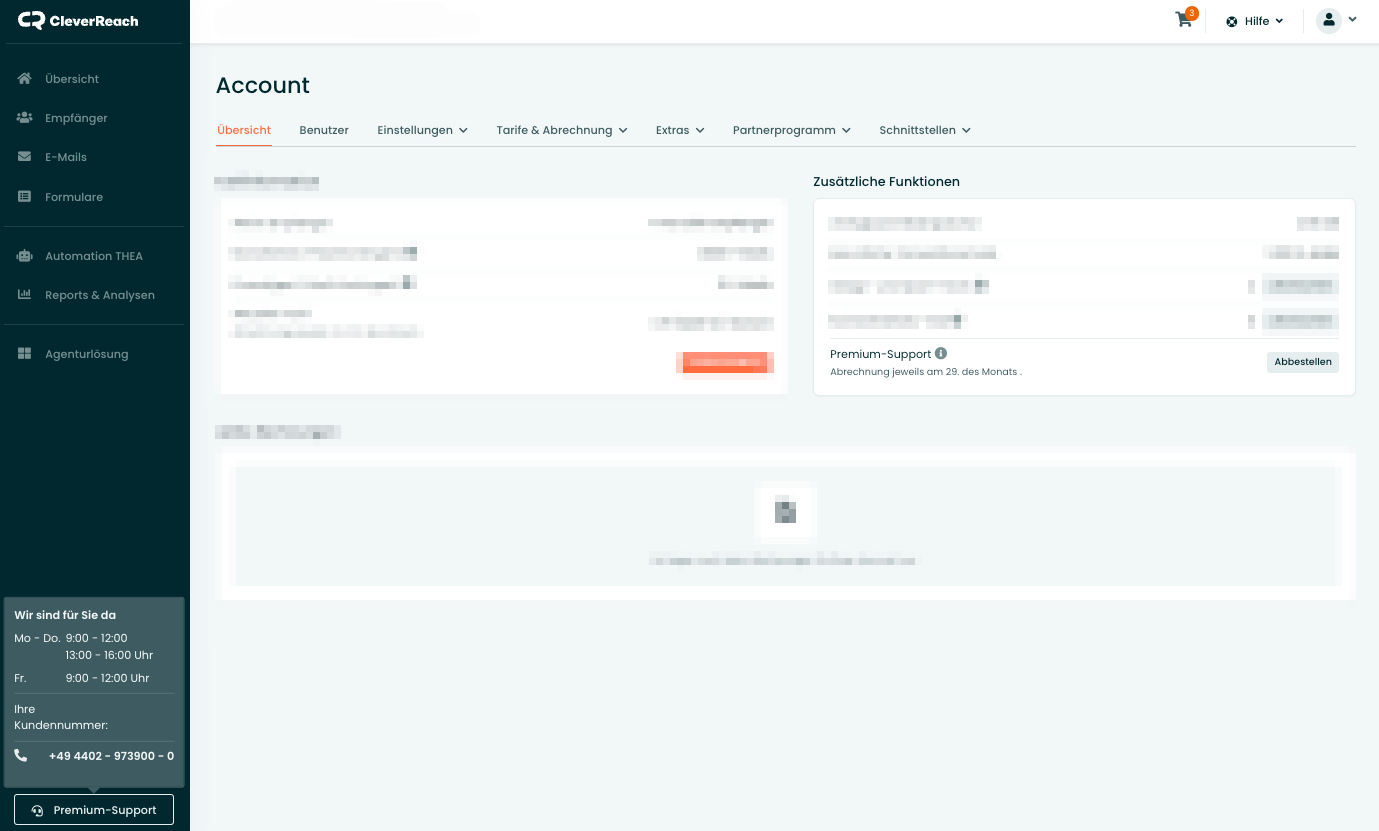Click the 'Fr.' opening hours row
The height and width of the screenshot is (831, 1379).
[x=82, y=678]
